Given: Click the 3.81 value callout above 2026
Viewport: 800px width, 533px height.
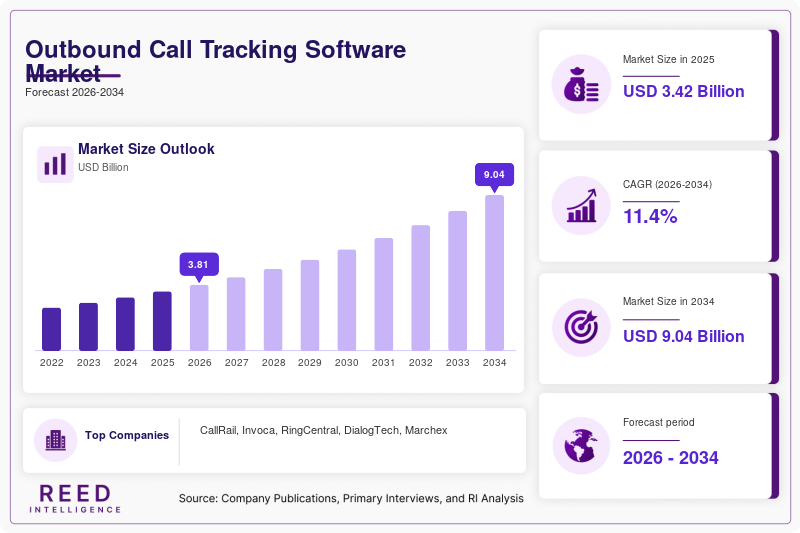Looking at the screenshot, I should click(199, 265).
